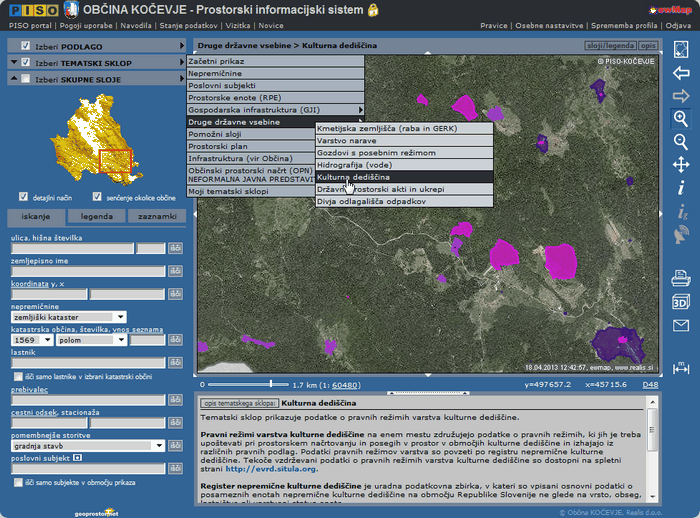The height and width of the screenshot is (518, 700).
Task: Uncheck the Izberi PODLAGO checkbox
Action: coord(25,46)
